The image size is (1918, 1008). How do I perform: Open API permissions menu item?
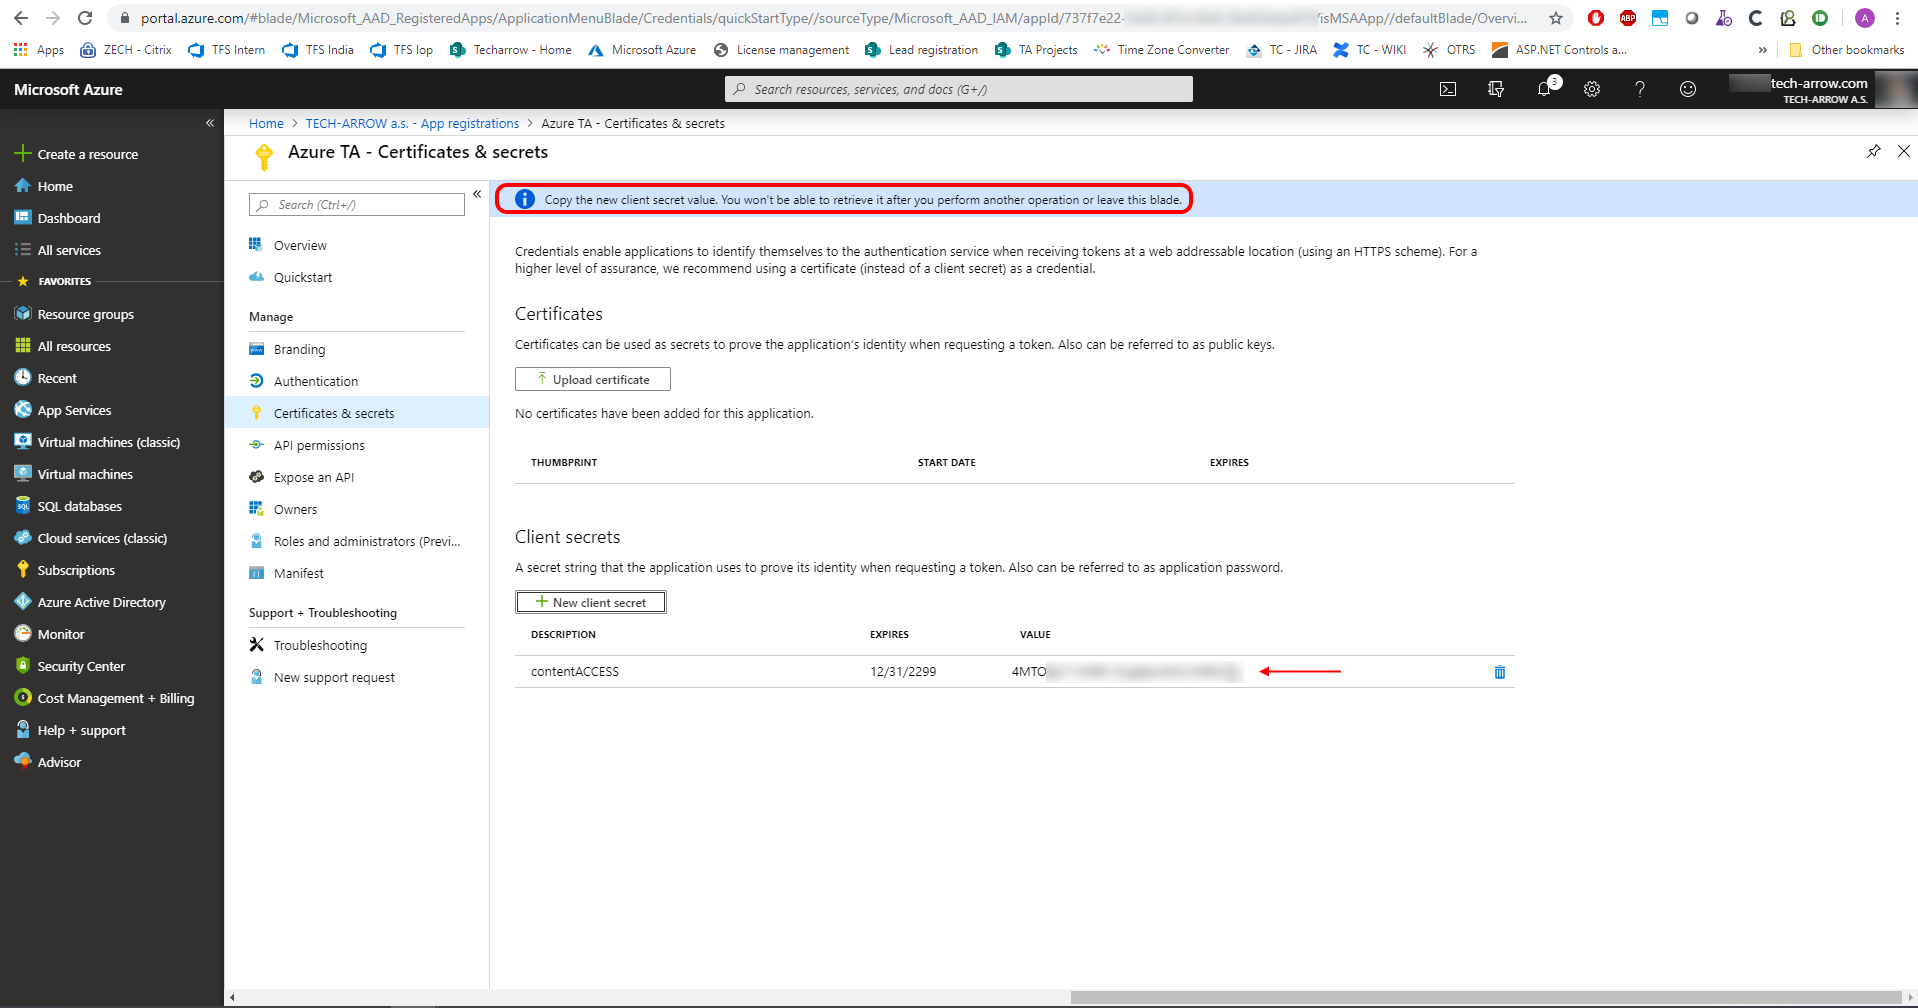coord(319,446)
